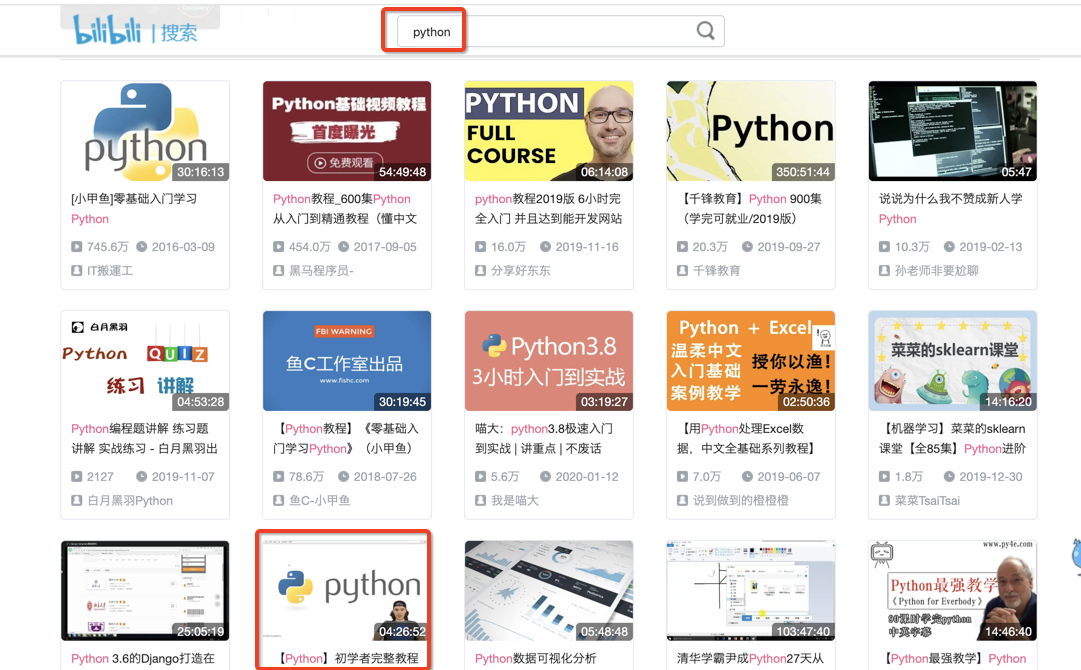Open the Python3.8 3小时入门到实战 thumbnail

tap(549, 361)
